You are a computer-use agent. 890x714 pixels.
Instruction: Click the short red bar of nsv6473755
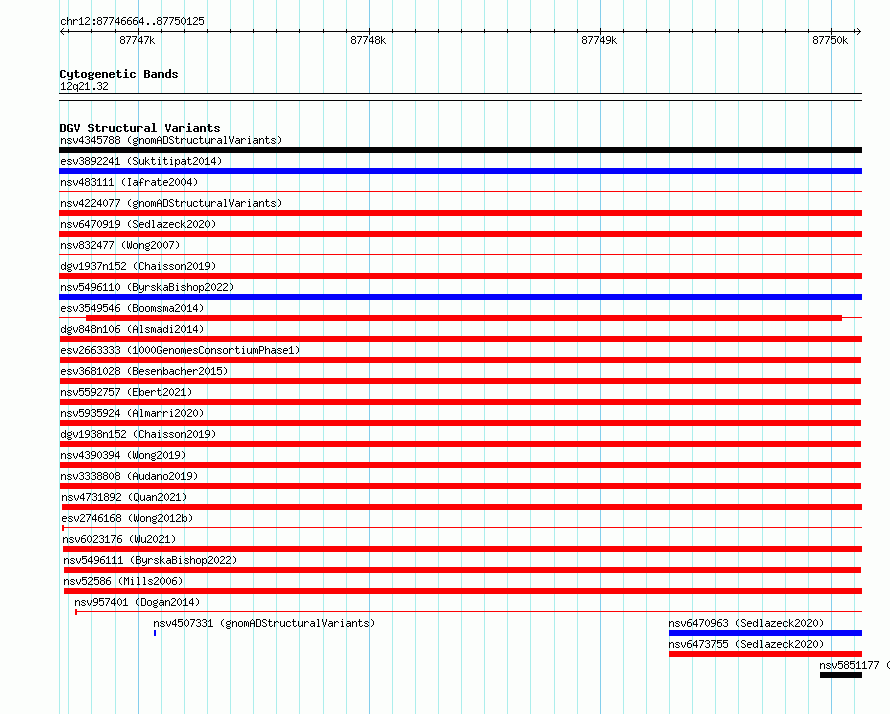(x=765, y=654)
